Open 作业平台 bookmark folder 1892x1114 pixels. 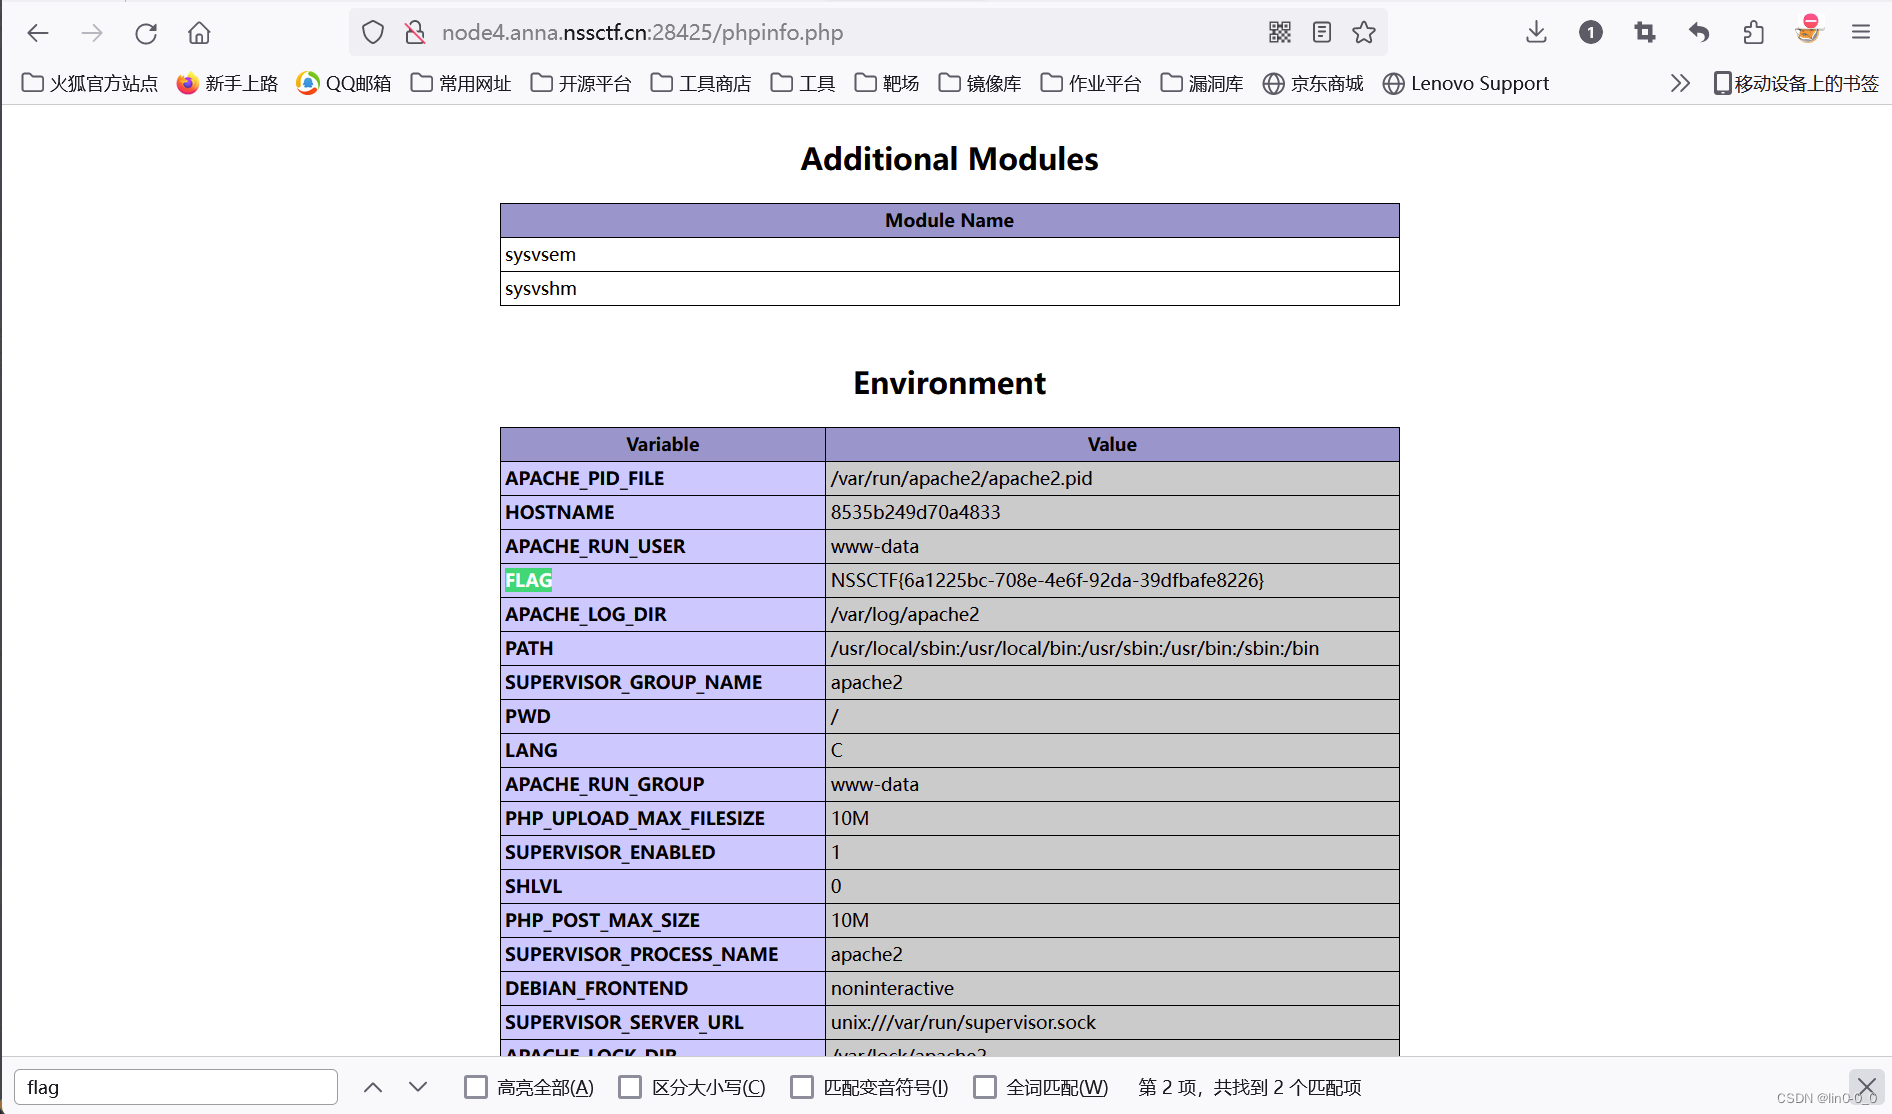pyautogui.click(x=1091, y=83)
